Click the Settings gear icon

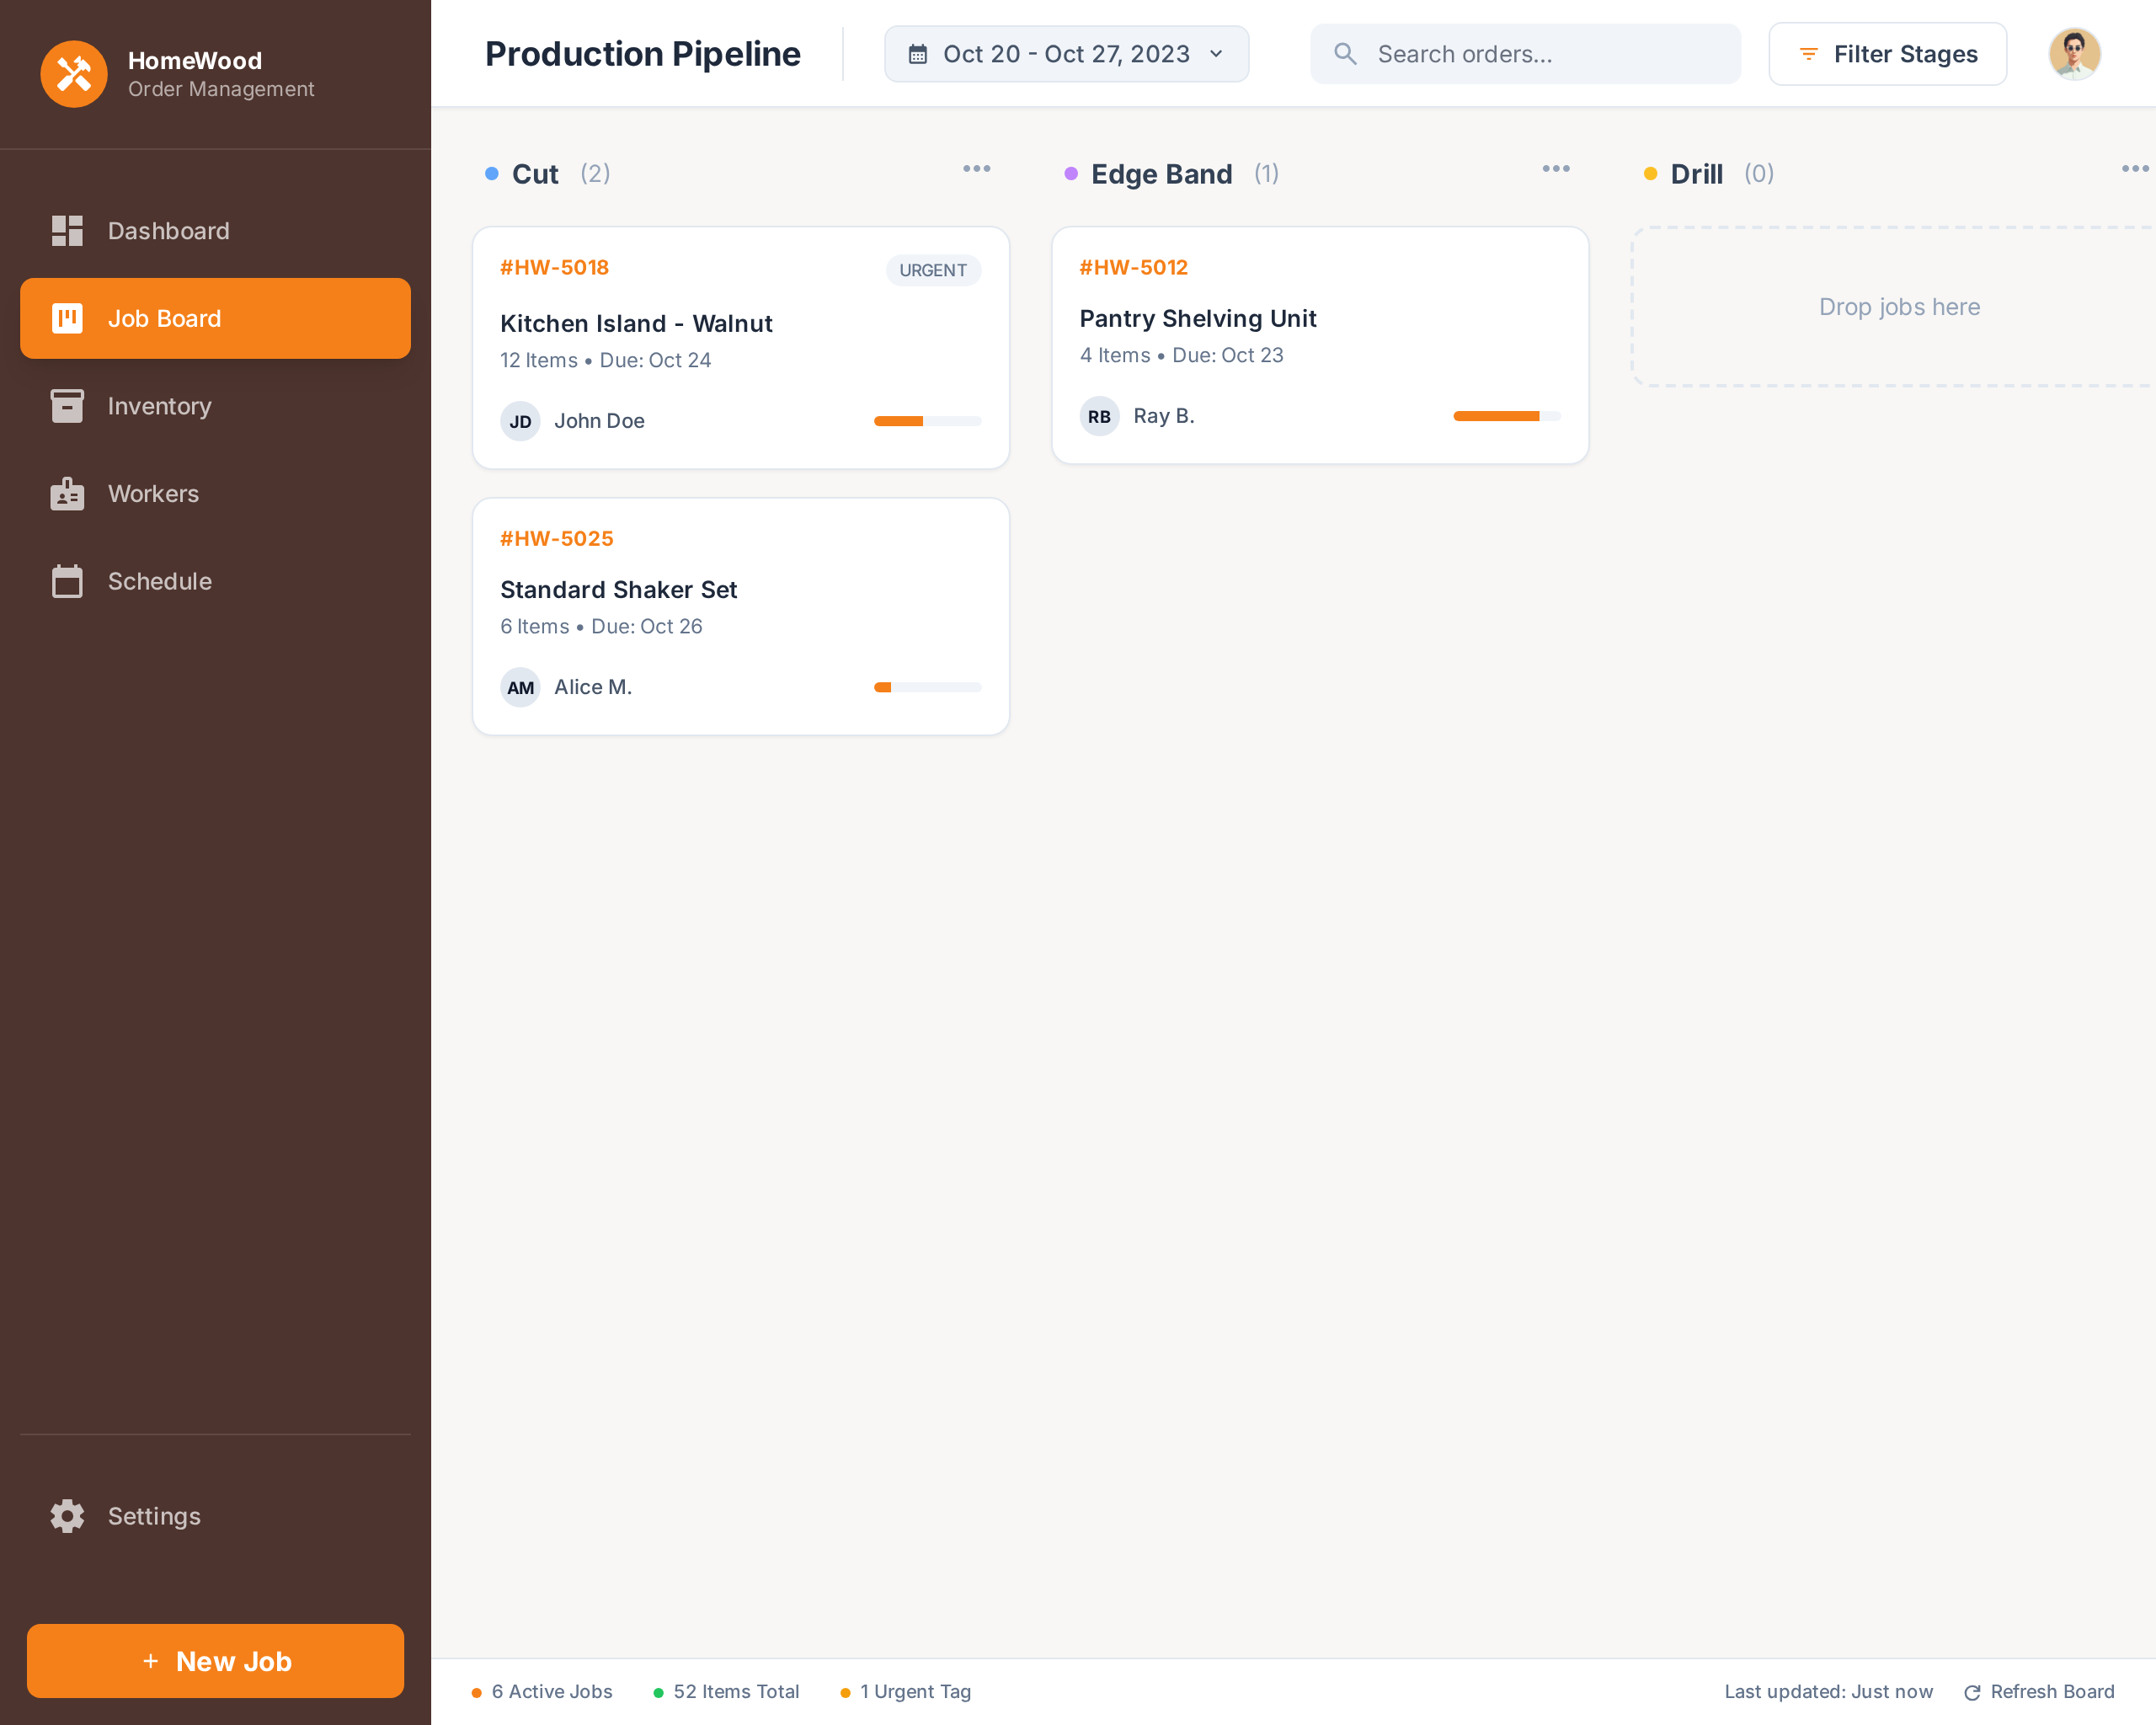click(67, 1516)
